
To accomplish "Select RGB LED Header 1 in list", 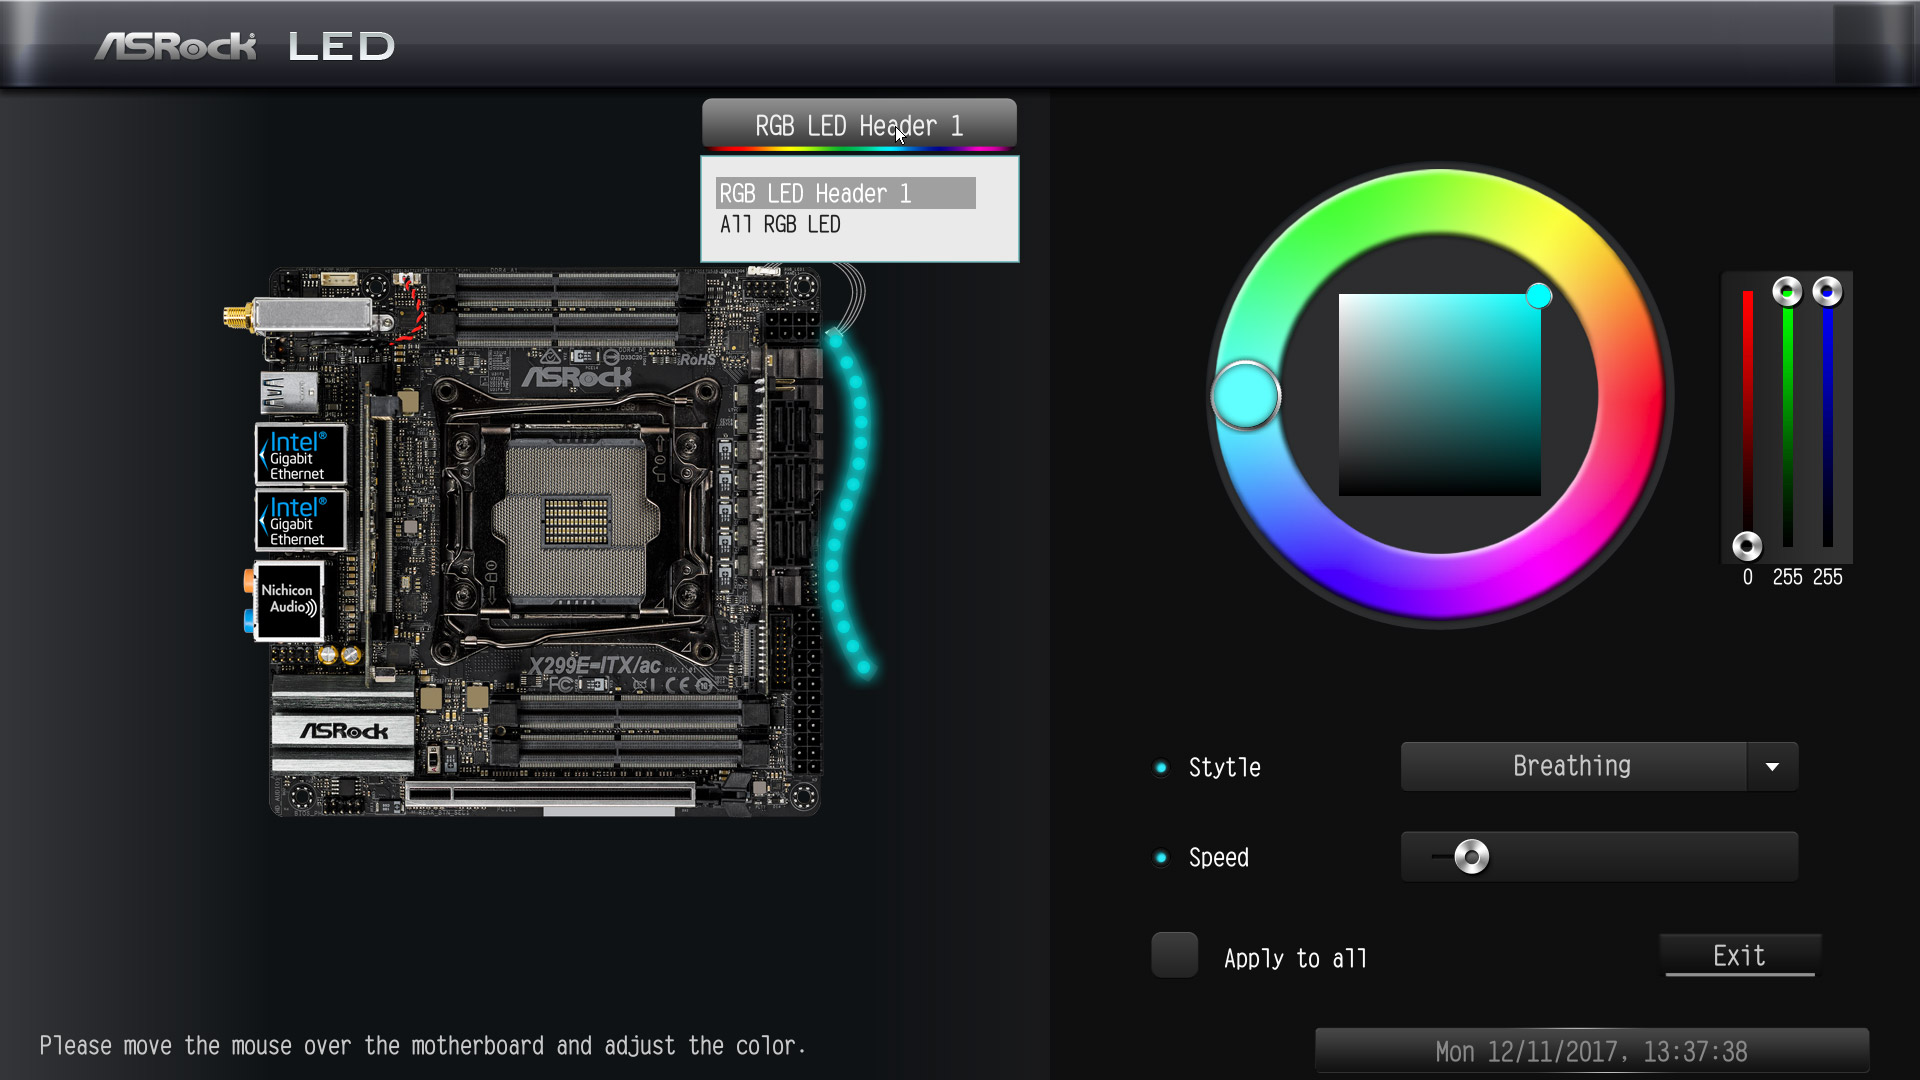I will tap(845, 193).
